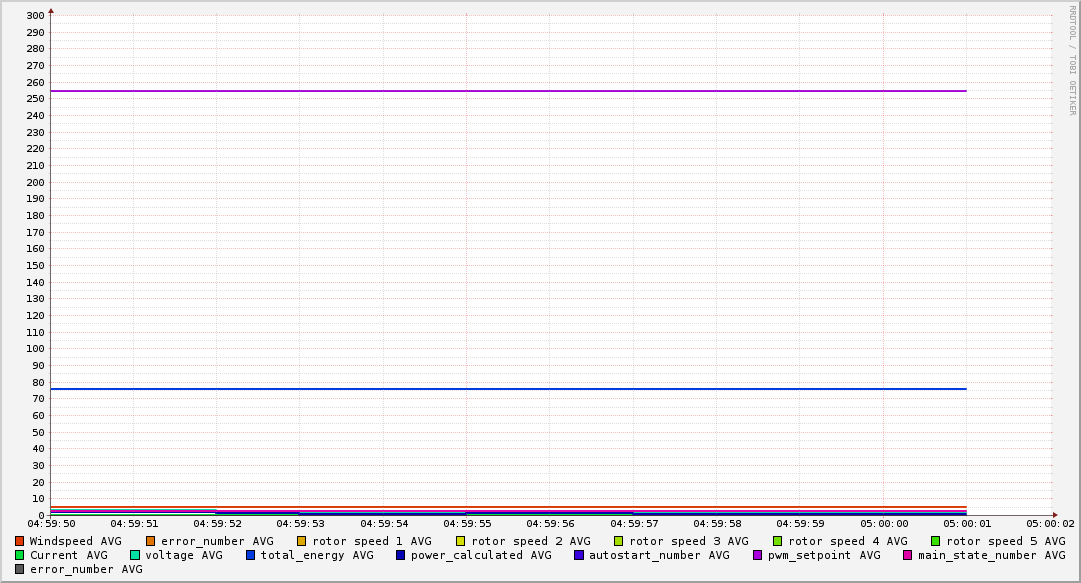Image resolution: width=1081 pixels, height=583 pixels.
Task: Select the rotor speed 1 AVG swatch
Action: coord(302,541)
